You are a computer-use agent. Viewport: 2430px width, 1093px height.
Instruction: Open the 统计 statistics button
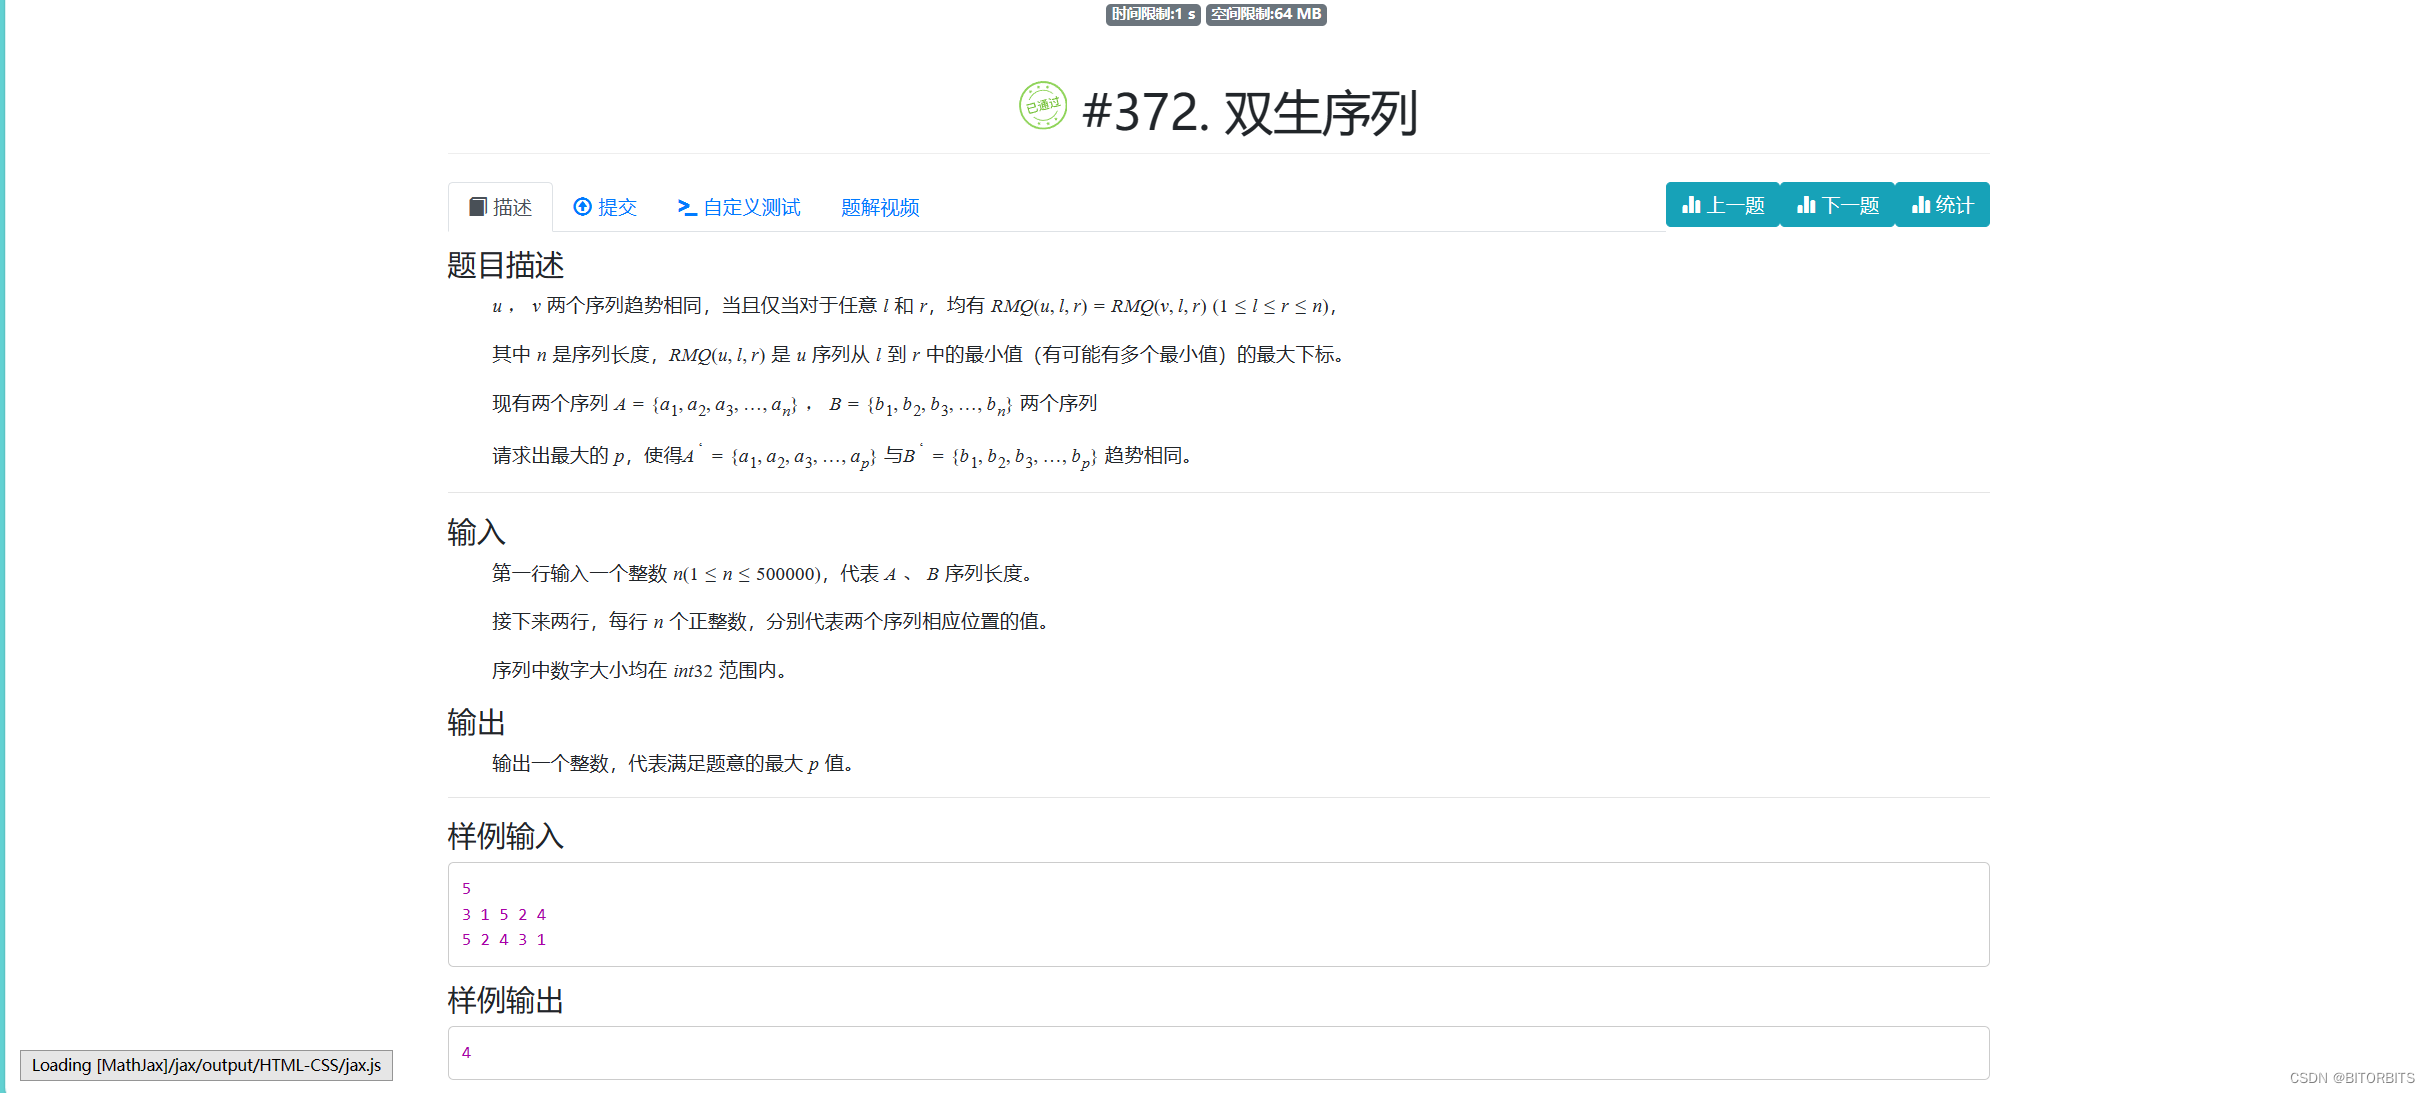click(1954, 205)
